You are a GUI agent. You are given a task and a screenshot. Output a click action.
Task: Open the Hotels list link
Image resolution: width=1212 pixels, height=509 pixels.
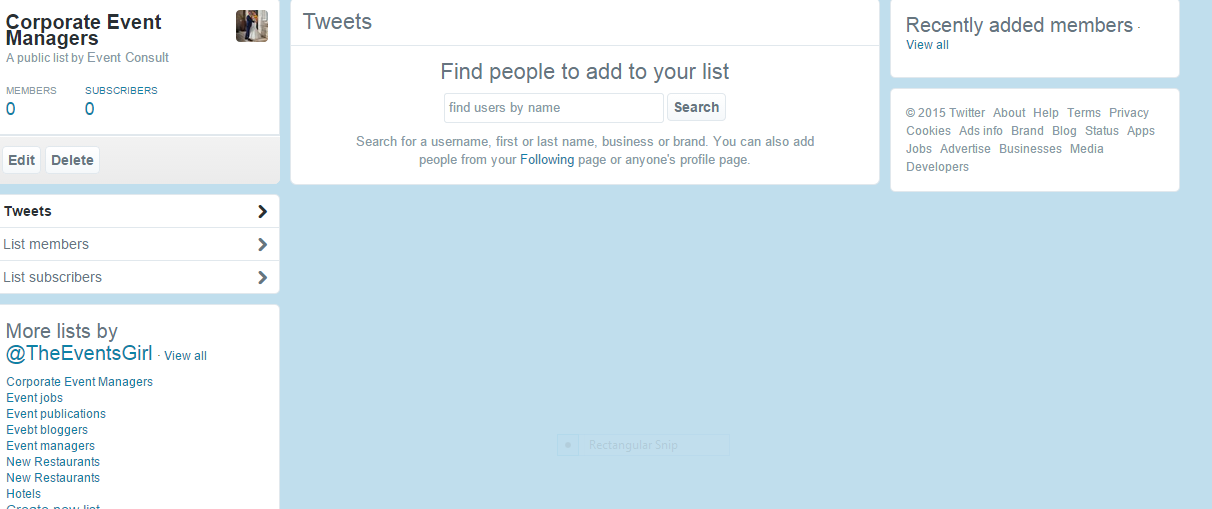point(24,494)
